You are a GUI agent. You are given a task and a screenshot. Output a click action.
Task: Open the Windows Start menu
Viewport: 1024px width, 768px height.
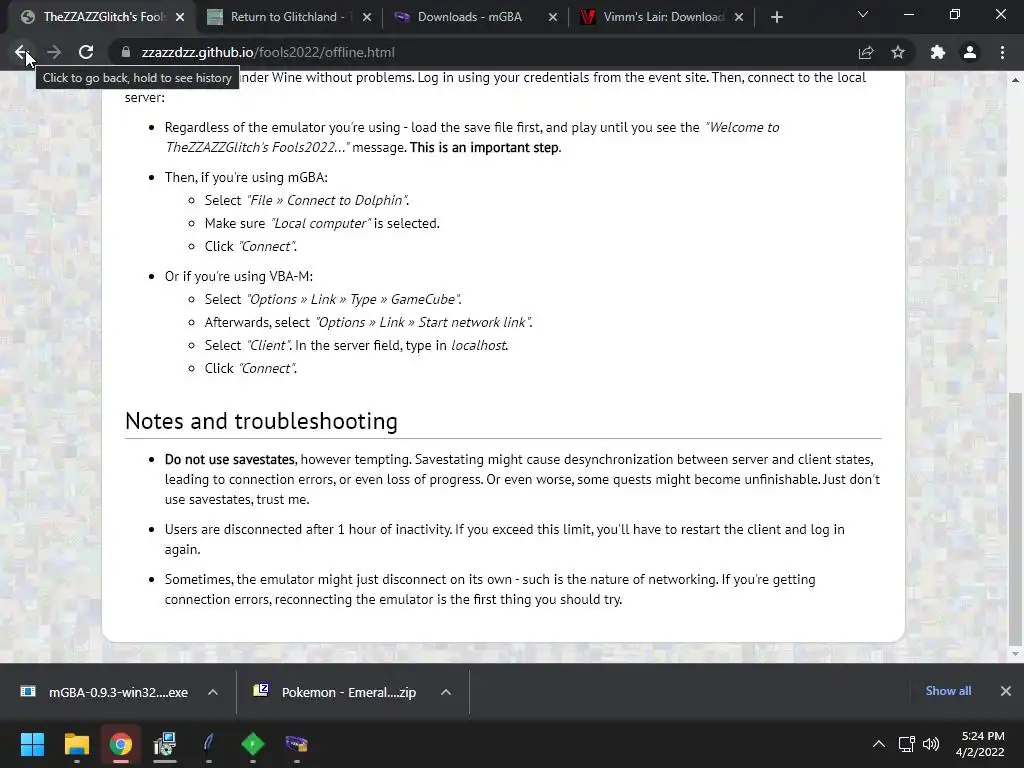[32, 744]
